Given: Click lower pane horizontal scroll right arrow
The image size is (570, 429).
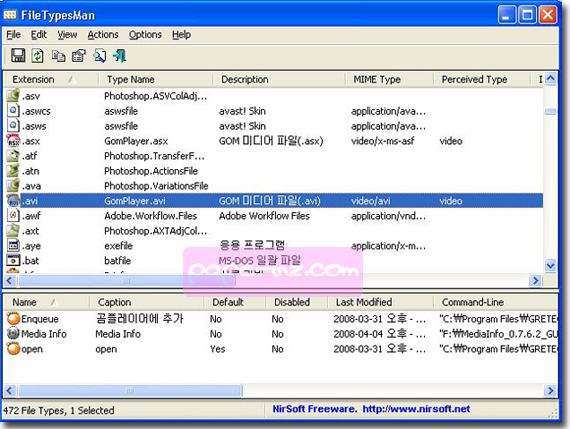Looking at the screenshot, I should 550,390.
